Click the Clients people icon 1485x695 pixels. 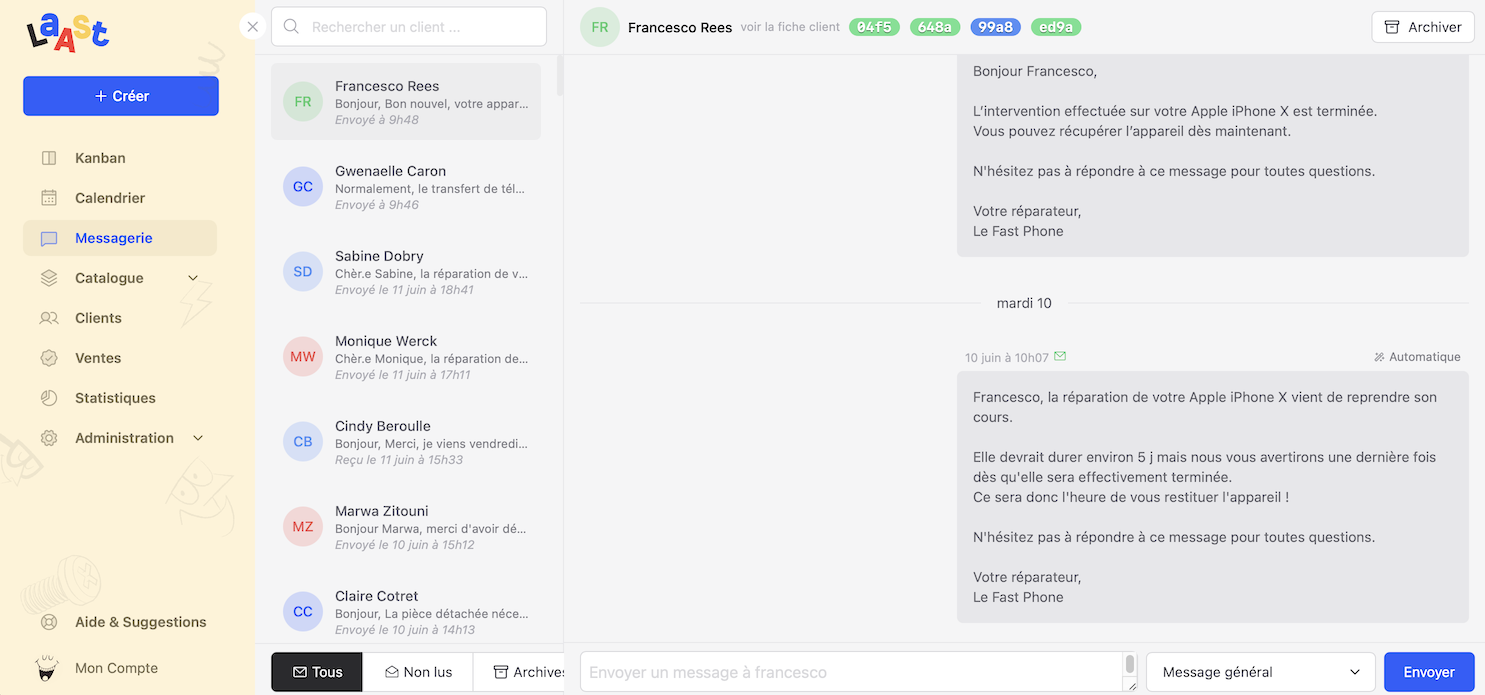point(49,318)
